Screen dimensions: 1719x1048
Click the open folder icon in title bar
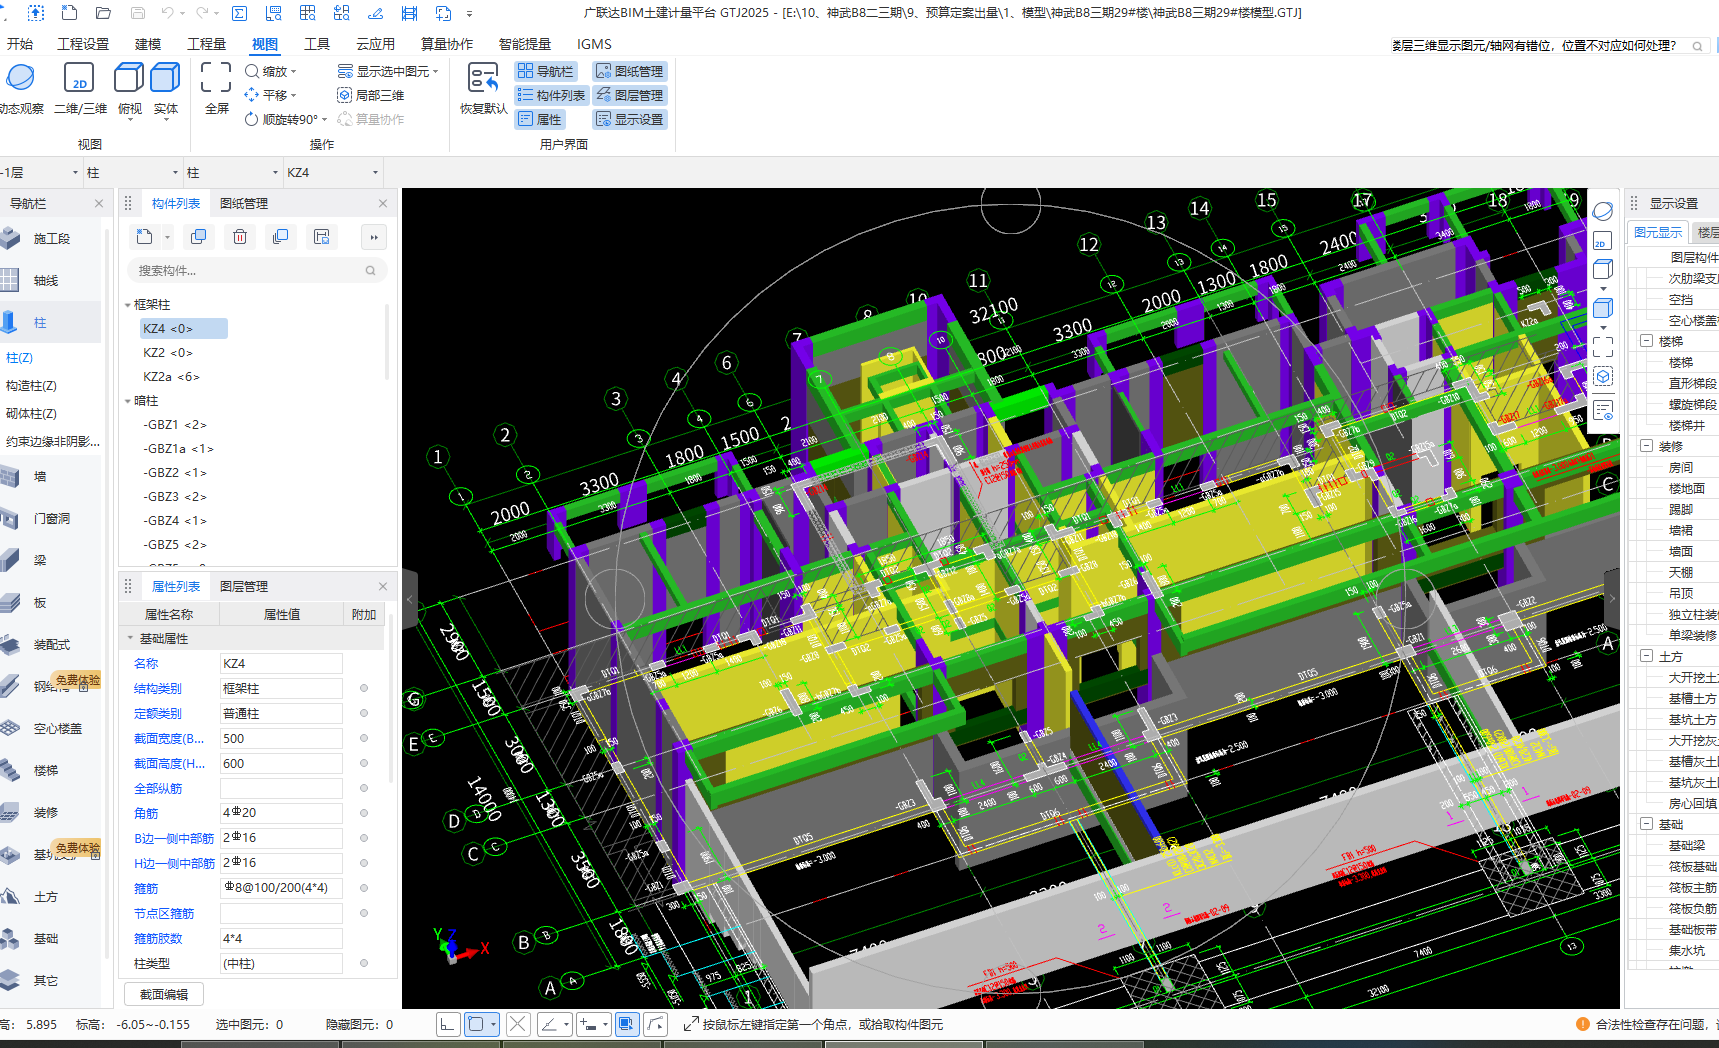point(103,13)
